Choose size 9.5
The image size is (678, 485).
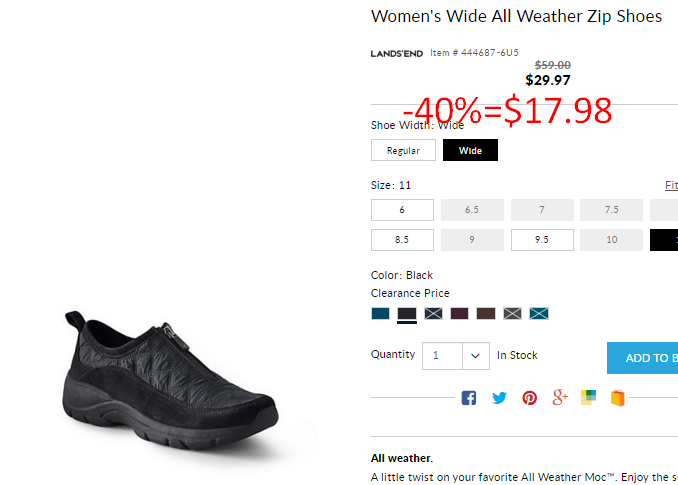click(x=542, y=240)
